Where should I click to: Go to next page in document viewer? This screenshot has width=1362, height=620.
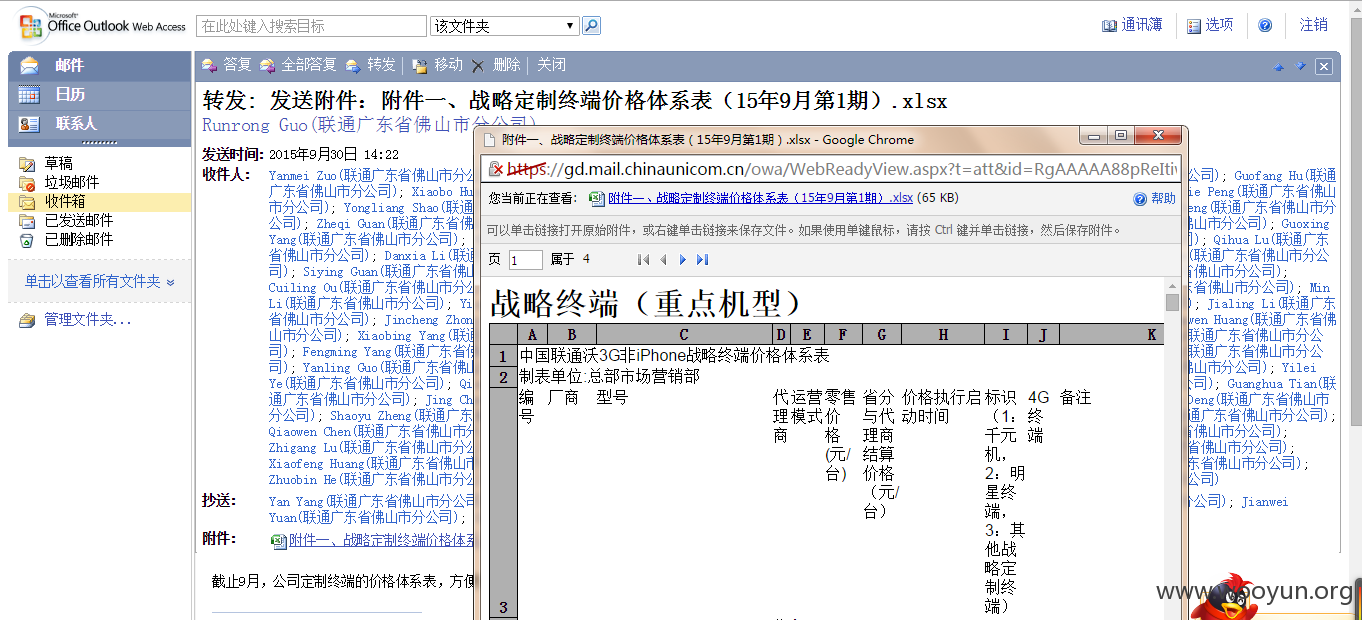coord(682,260)
